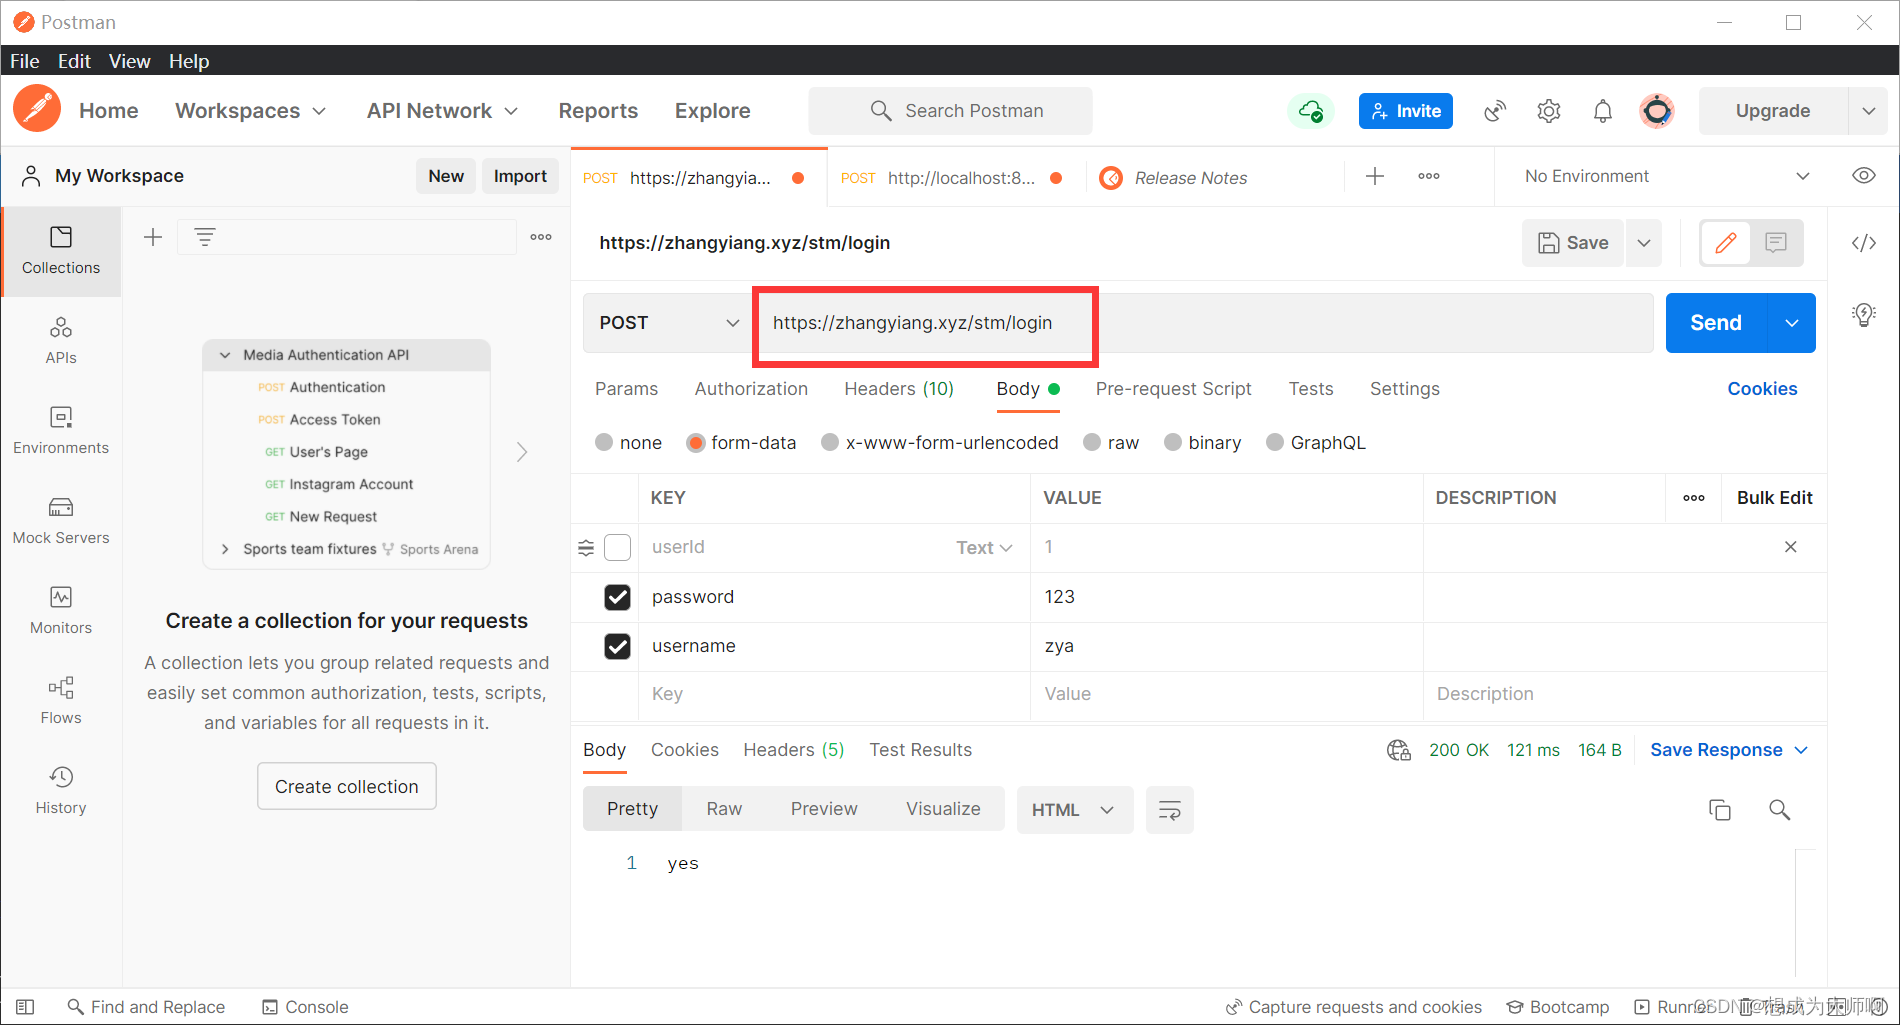
Task: Open the Save options dropdown arrow
Action: [1644, 243]
